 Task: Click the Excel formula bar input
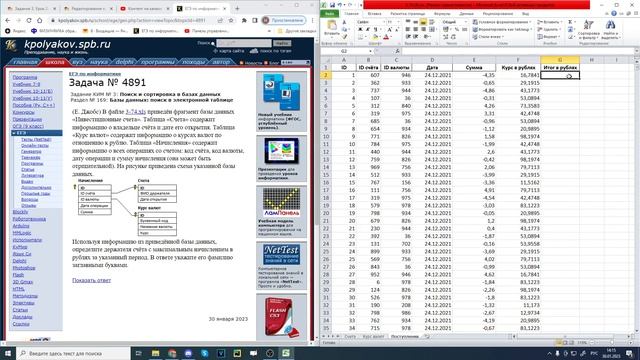pyautogui.click(x=518, y=51)
